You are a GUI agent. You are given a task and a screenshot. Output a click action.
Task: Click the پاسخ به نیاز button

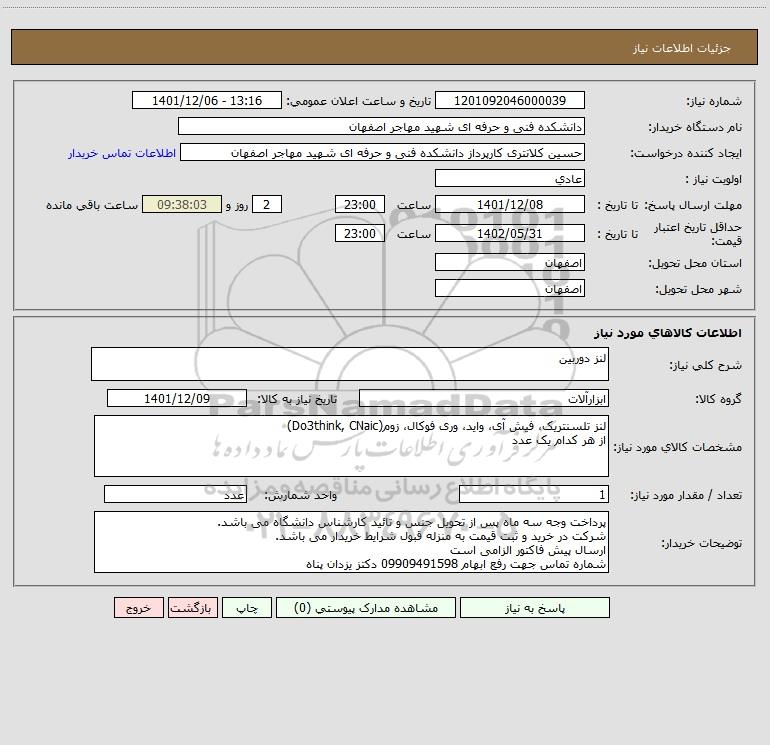click(535, 607)
